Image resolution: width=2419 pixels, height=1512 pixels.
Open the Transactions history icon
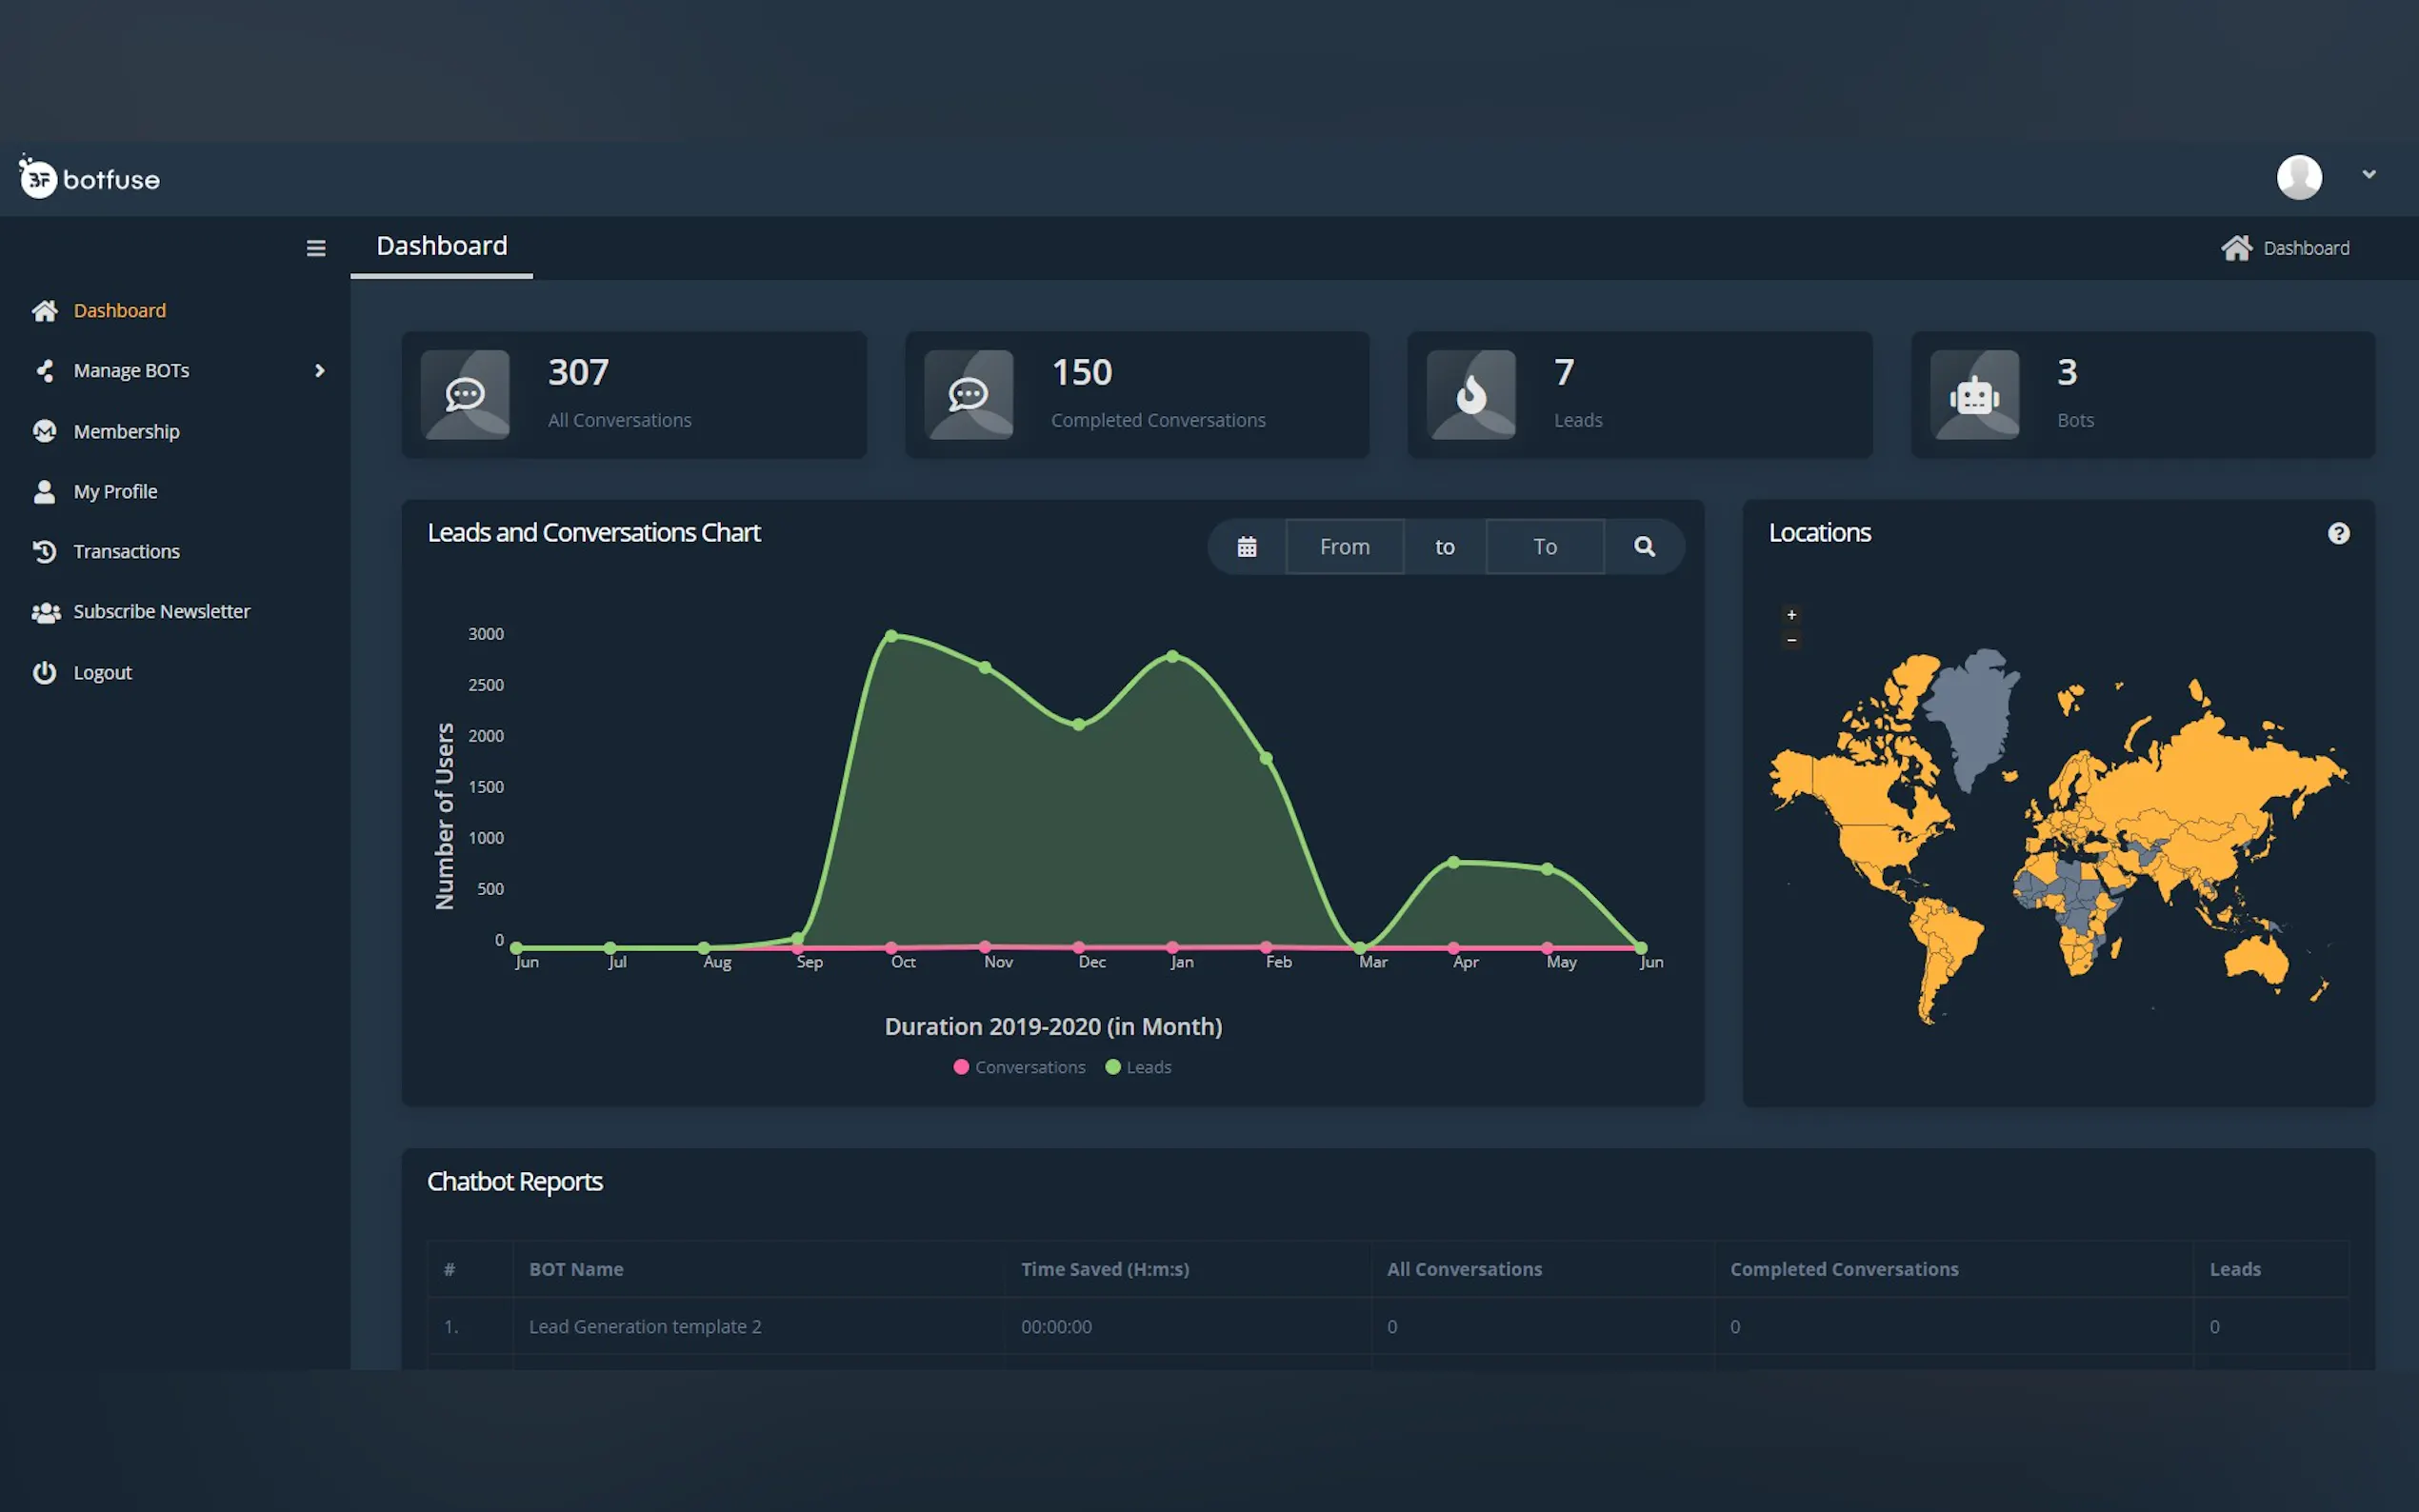coord(44,551)
